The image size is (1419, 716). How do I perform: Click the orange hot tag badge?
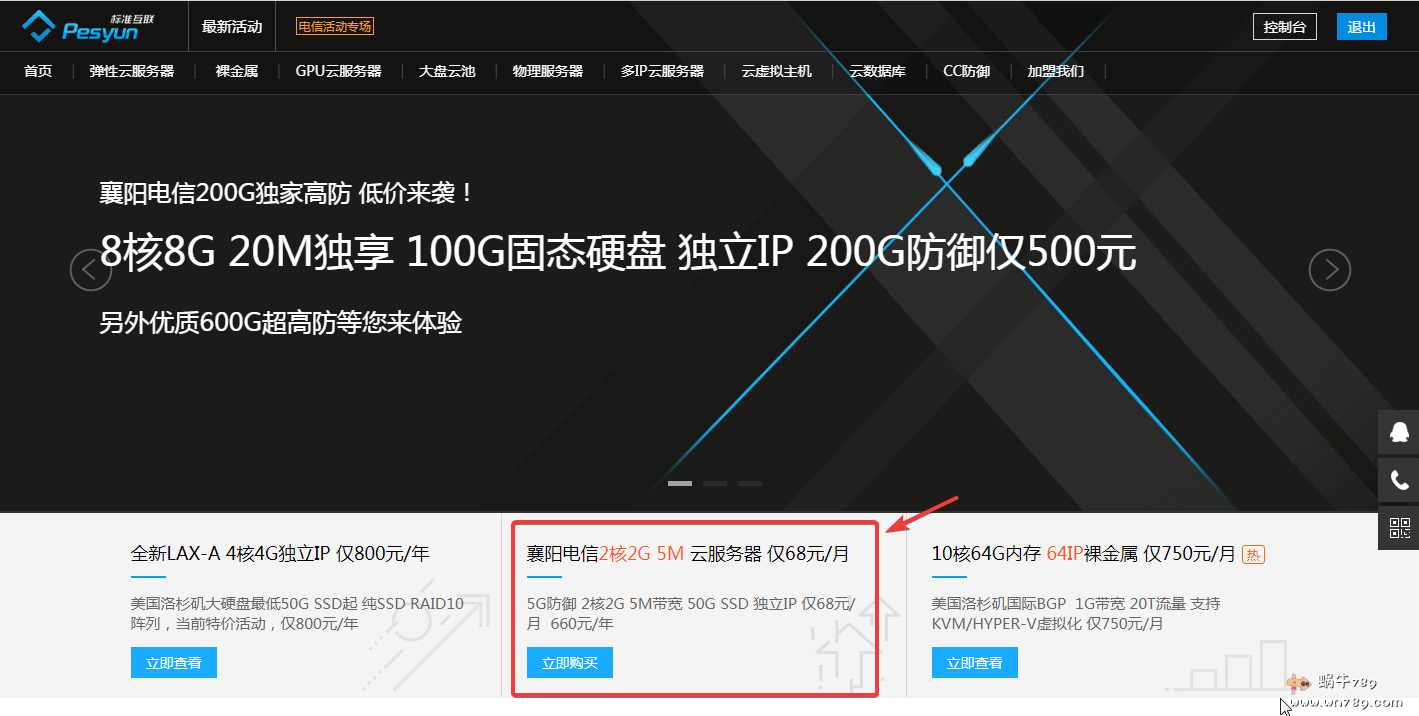(1253, 554)
